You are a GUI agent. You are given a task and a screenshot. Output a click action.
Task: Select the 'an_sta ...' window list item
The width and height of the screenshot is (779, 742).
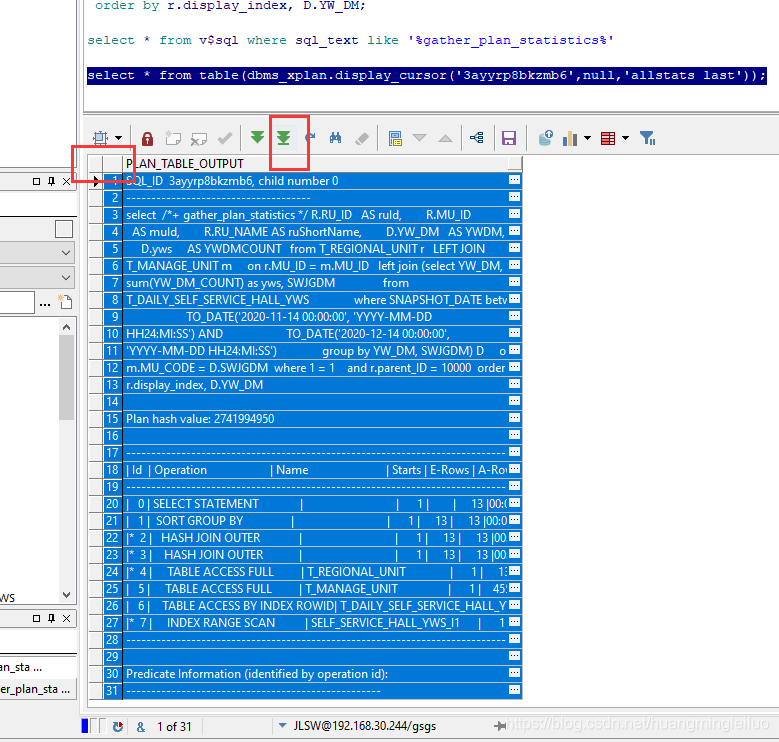pyautogui.click(x=38, y=667)
